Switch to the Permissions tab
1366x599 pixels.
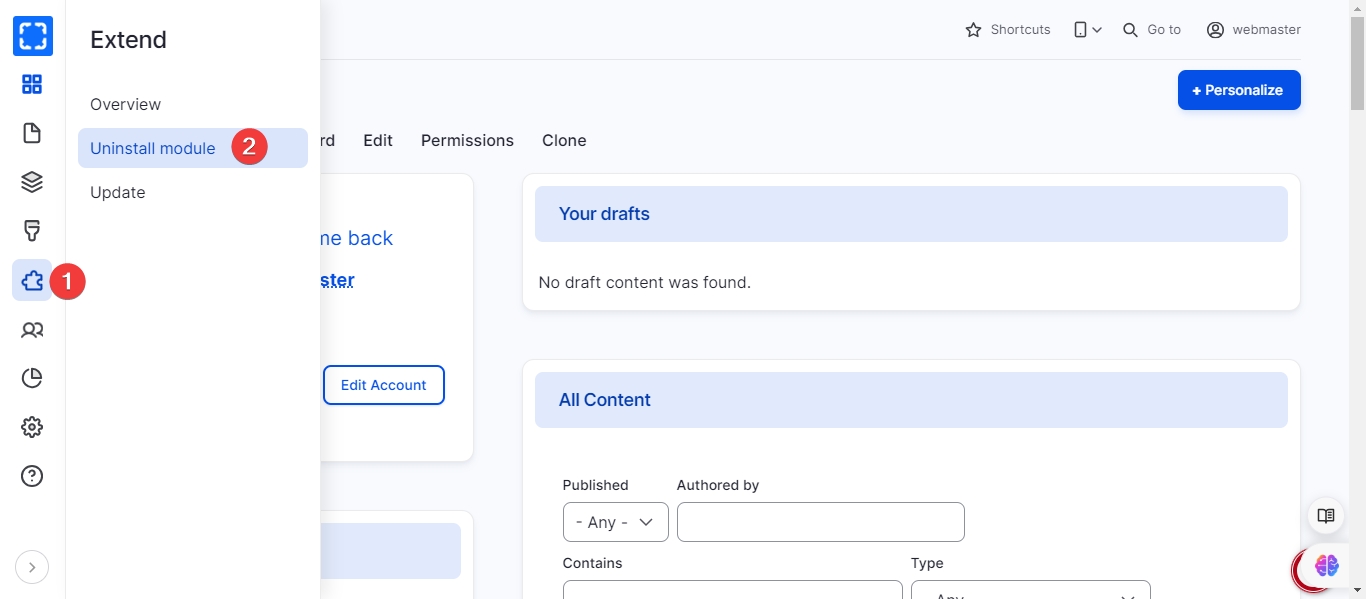coord(467,140)
